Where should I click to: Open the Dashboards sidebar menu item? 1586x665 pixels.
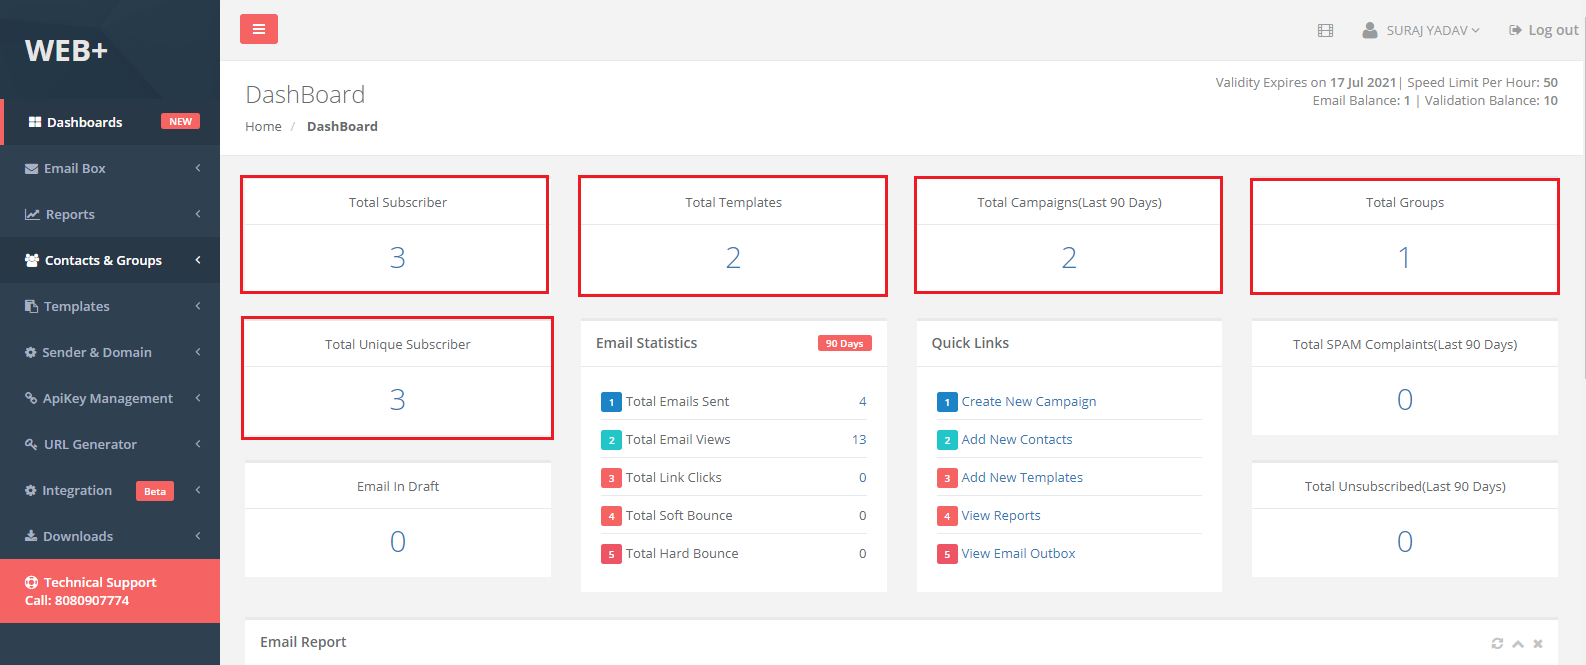[85, 122]
